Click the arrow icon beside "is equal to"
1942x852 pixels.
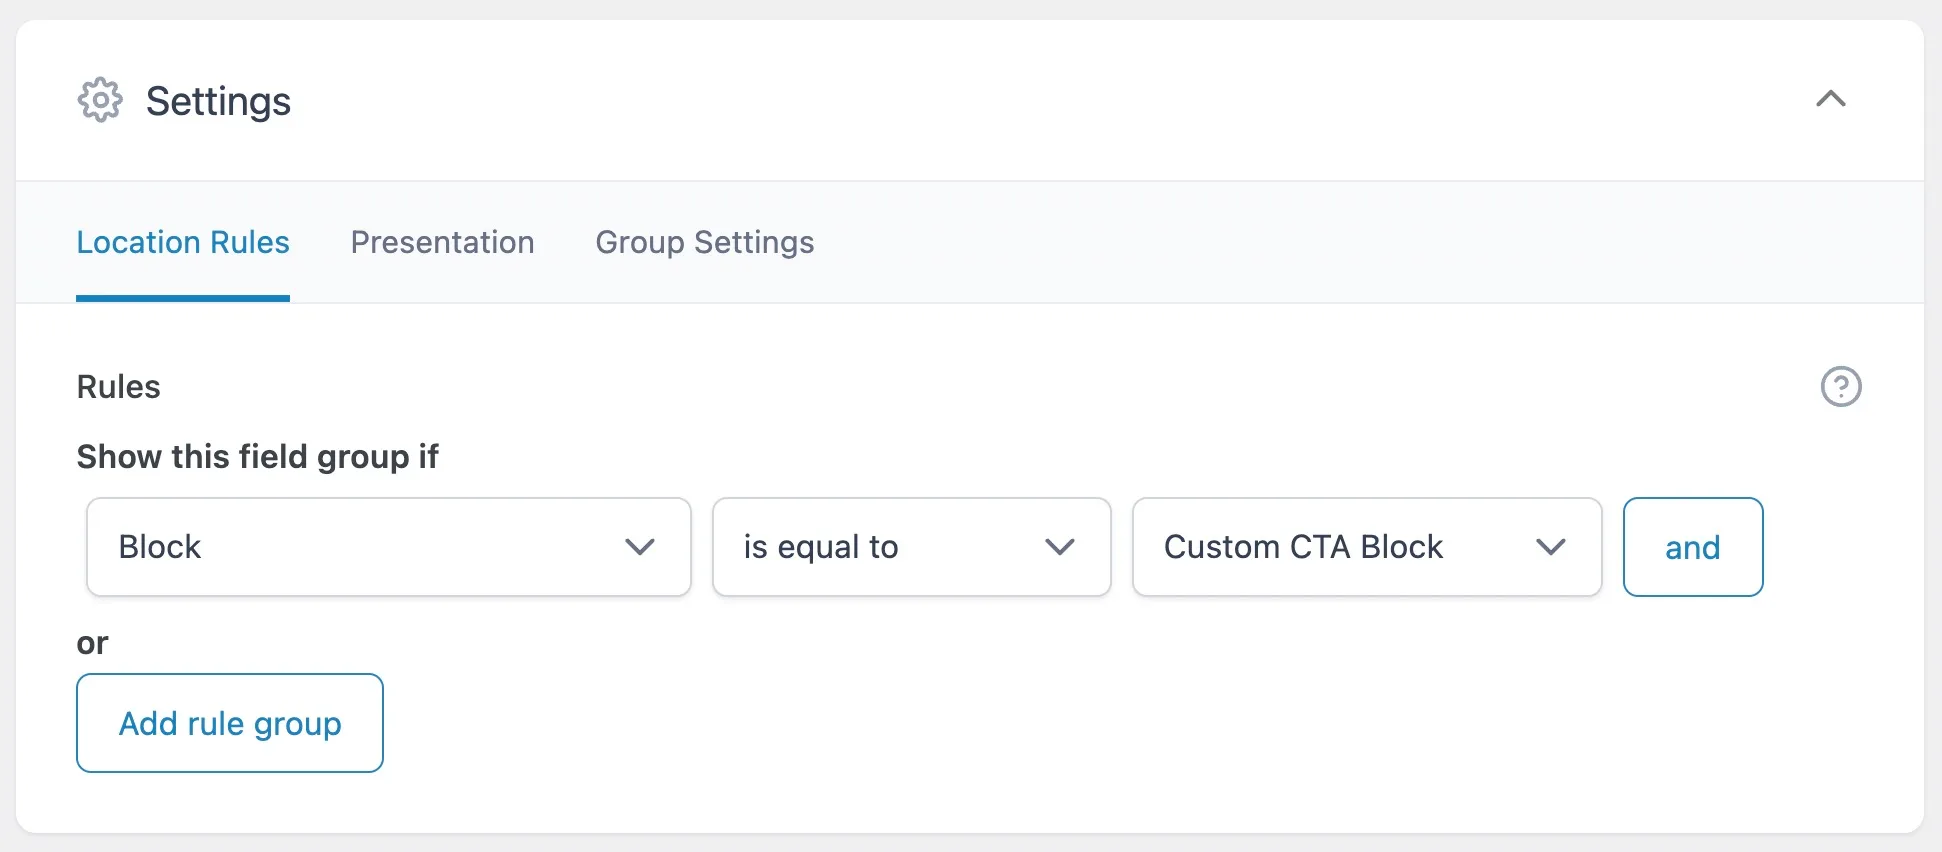[x=1060, y=547]
